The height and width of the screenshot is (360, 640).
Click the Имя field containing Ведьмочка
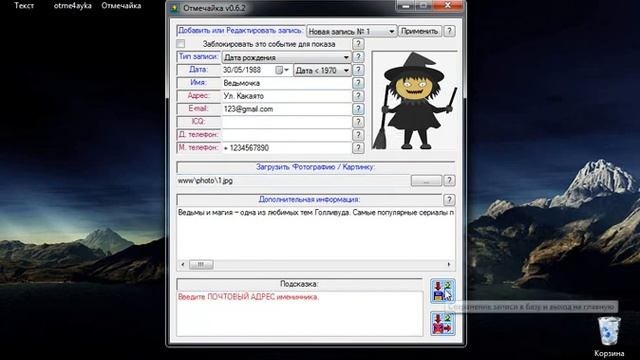coord(287,83)
